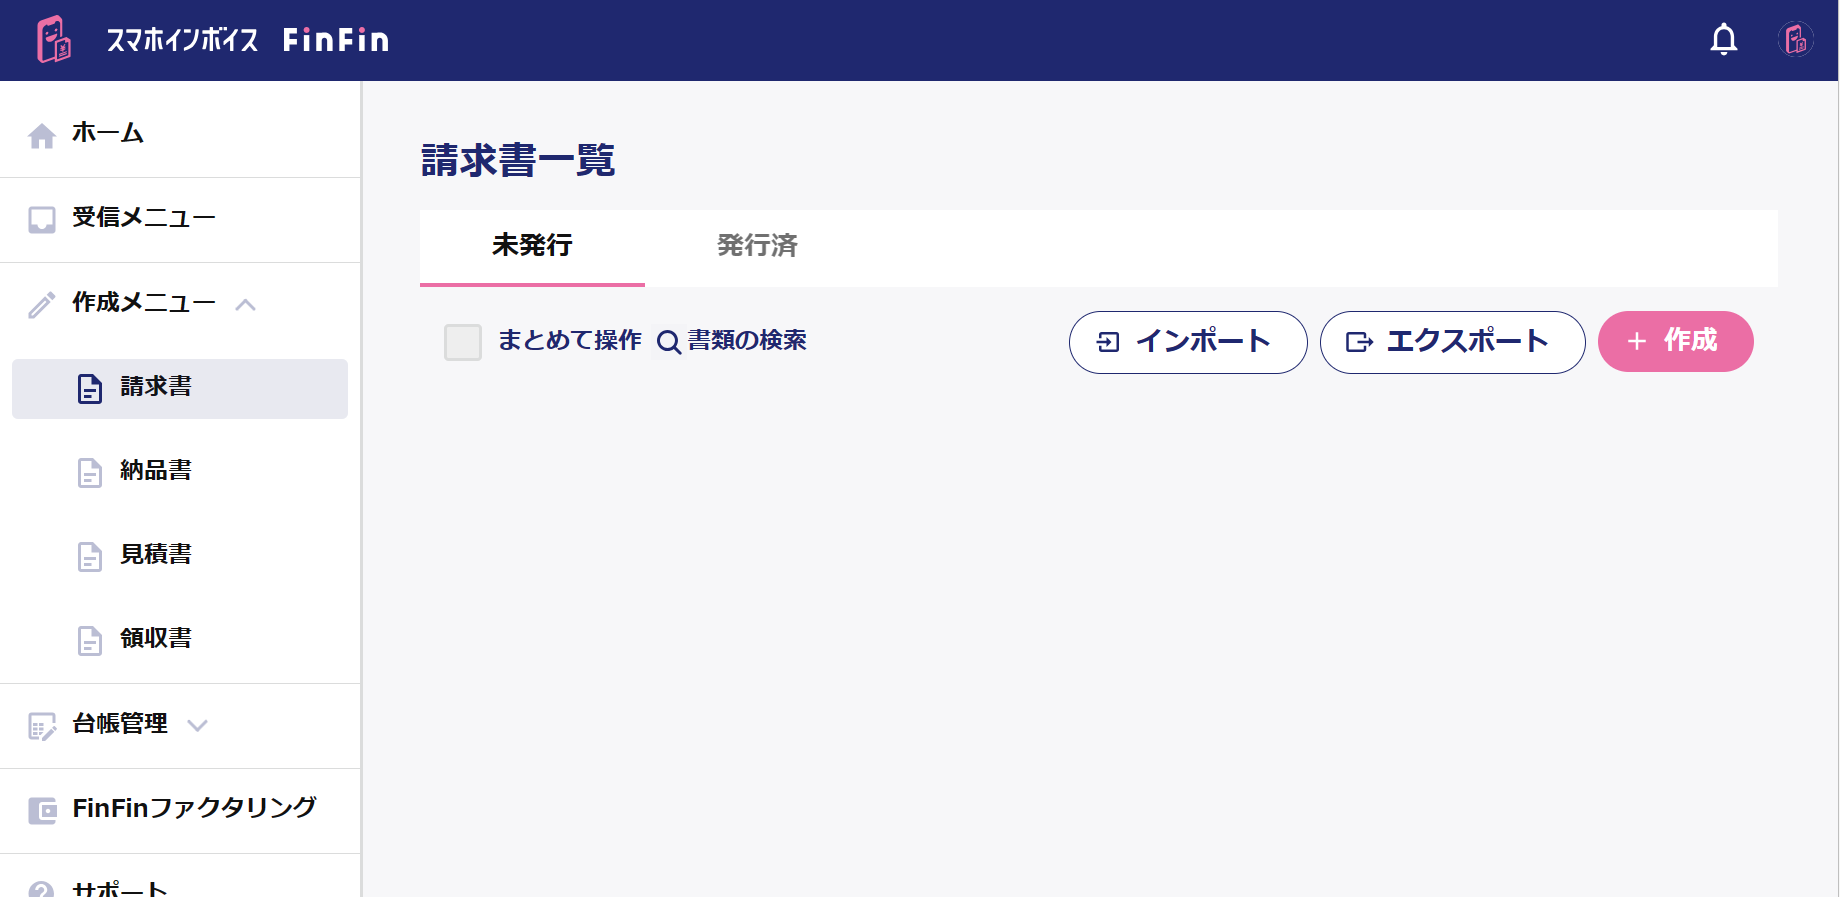The image size is (1840, 897).
Task: Click the 書類の検索 search link
Action: pos(732,341)
